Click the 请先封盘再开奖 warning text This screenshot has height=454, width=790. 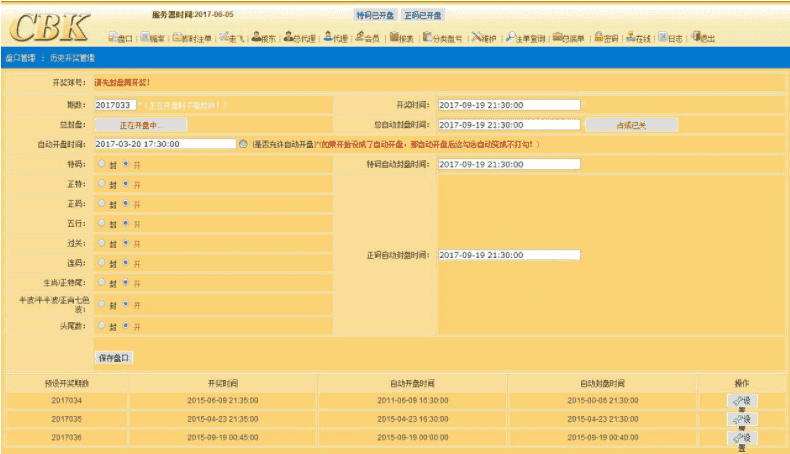pyautogui.click(x=122, y=83)
